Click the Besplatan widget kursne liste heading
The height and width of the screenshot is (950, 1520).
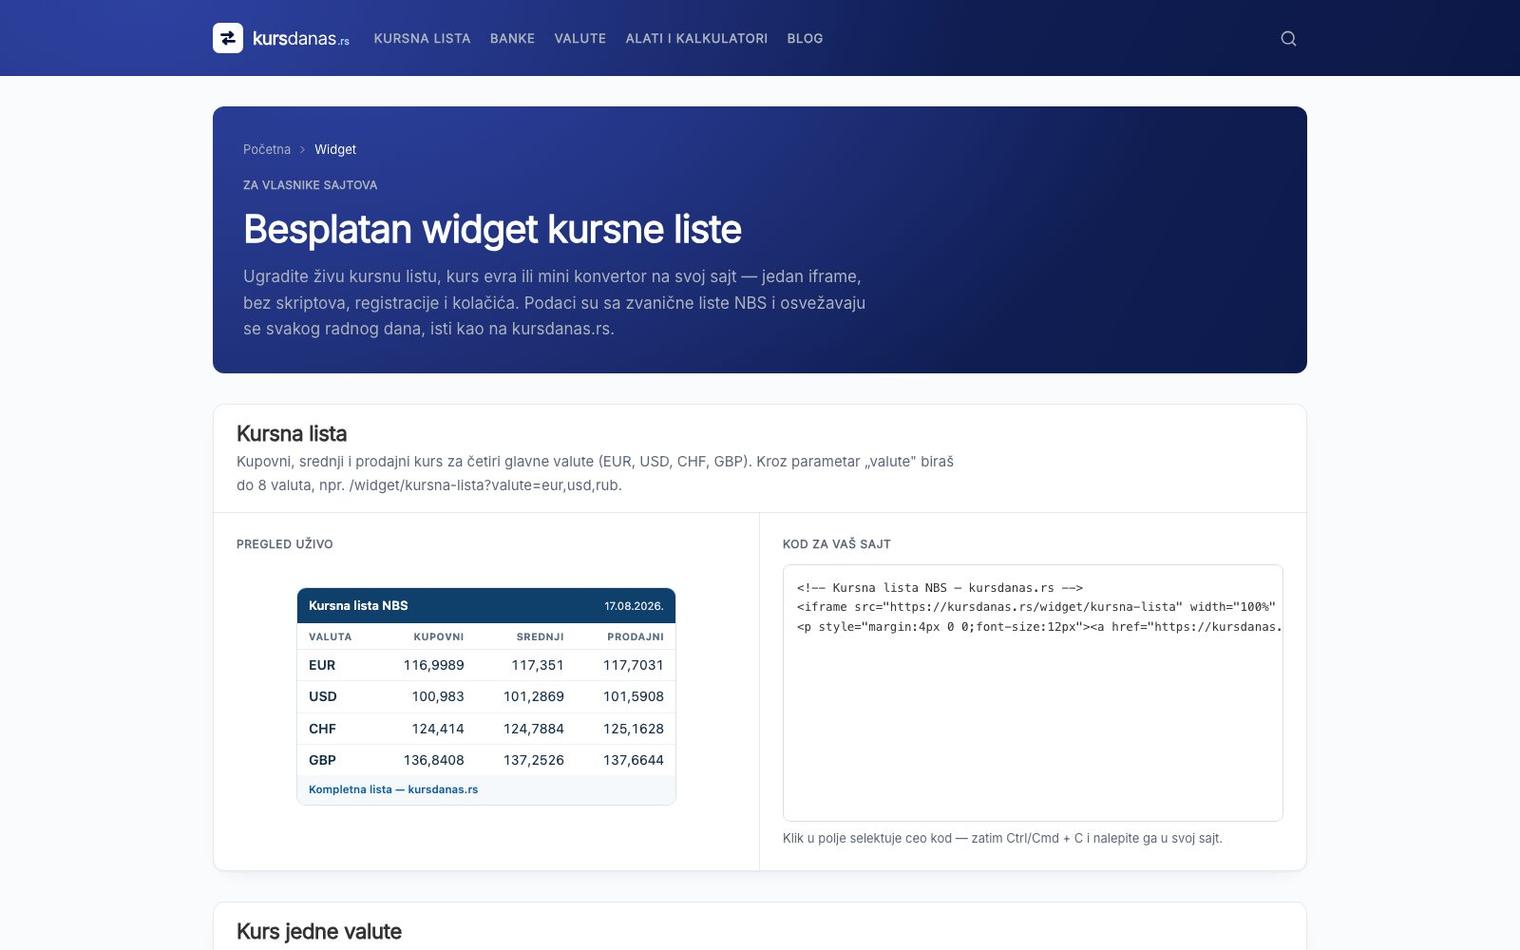pos(492,229)
